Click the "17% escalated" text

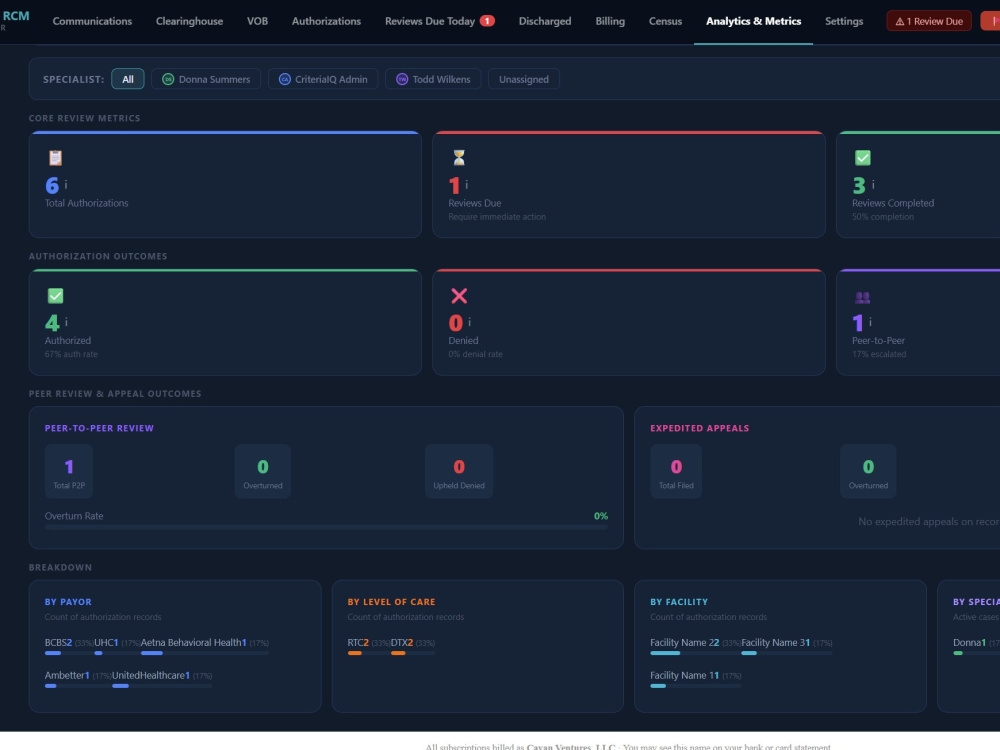point(879,354)
